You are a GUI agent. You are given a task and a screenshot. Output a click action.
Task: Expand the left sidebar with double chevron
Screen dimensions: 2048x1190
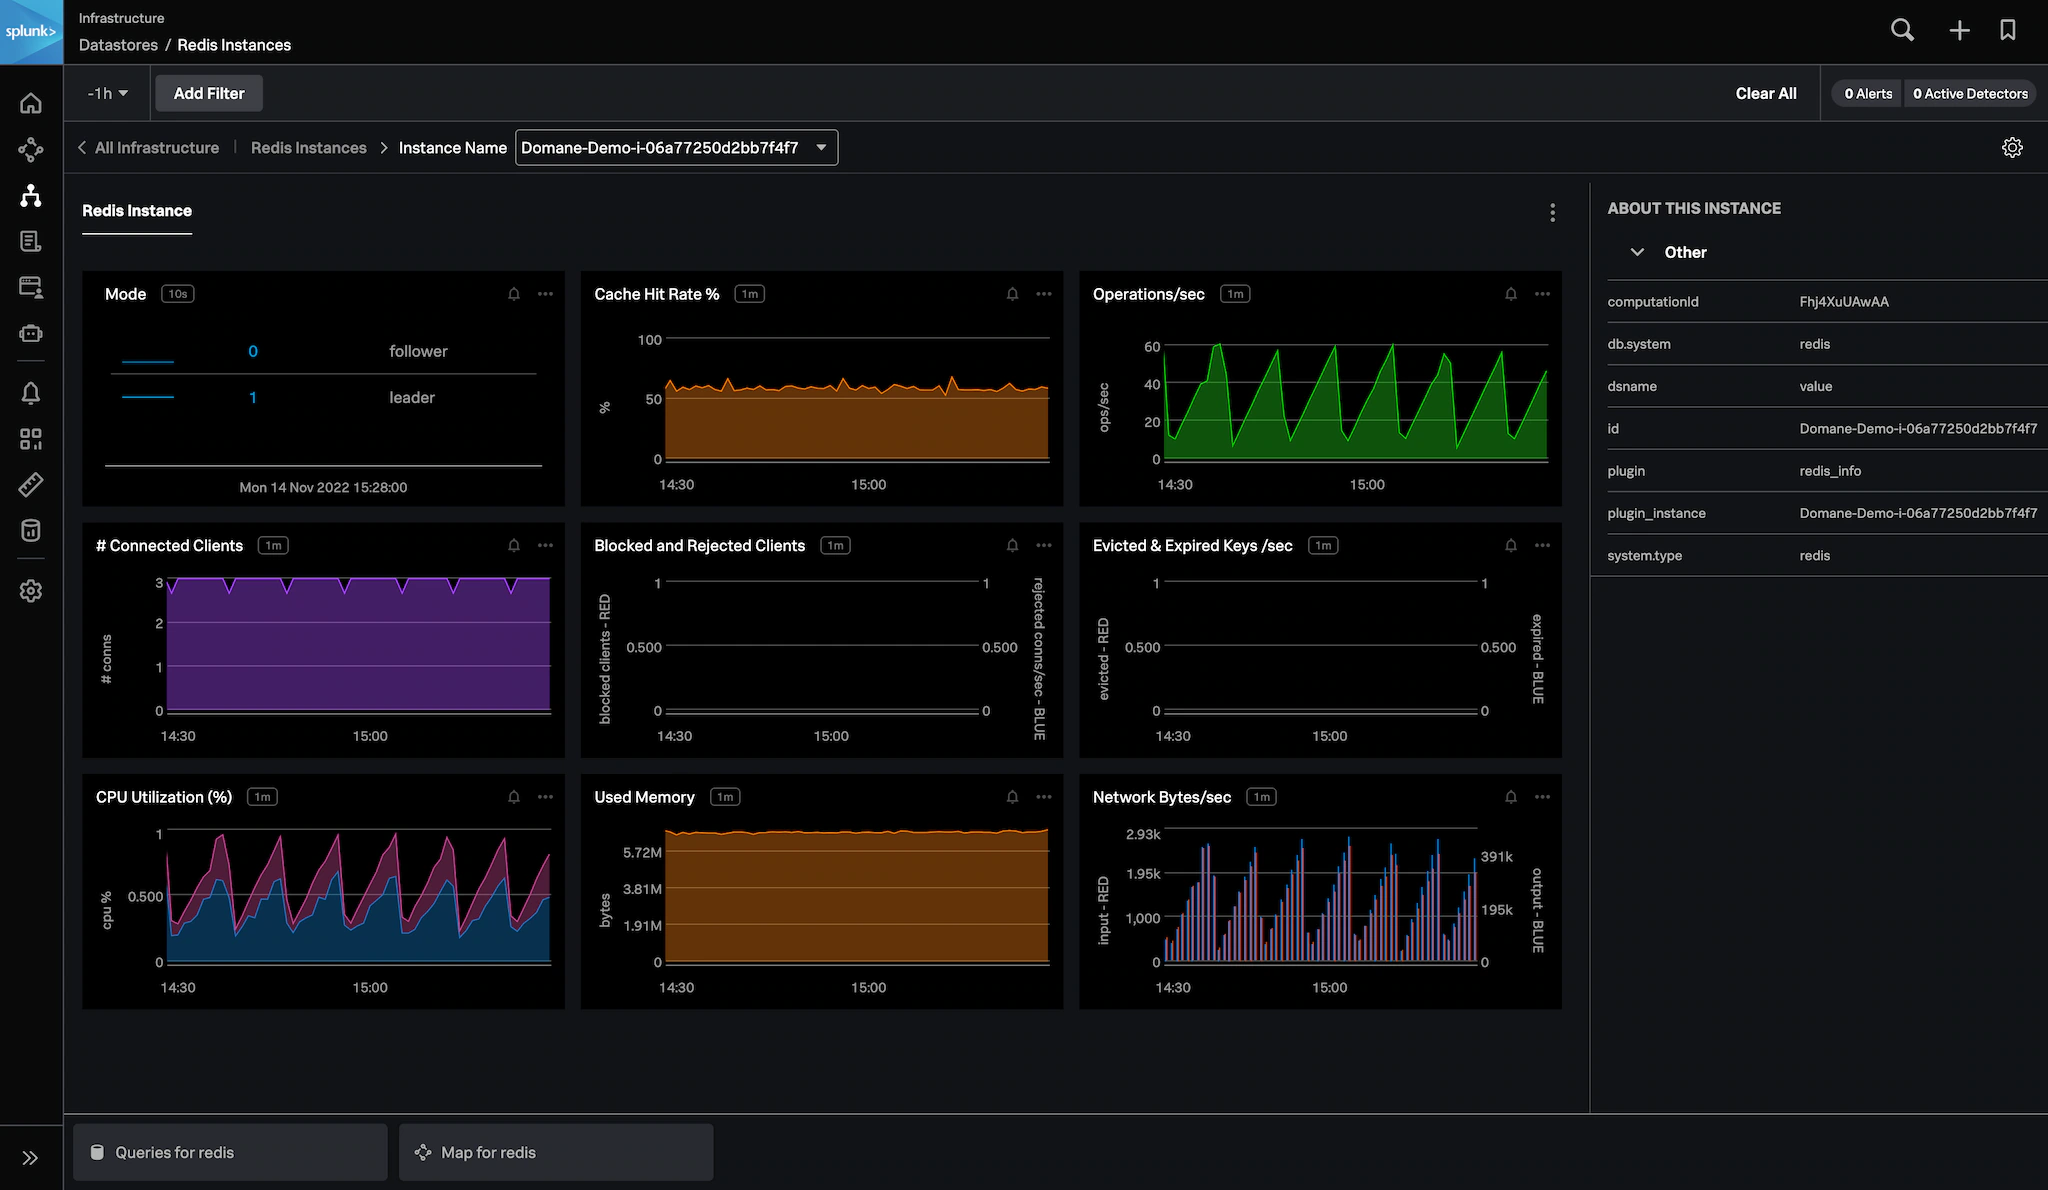point(30,1158)
